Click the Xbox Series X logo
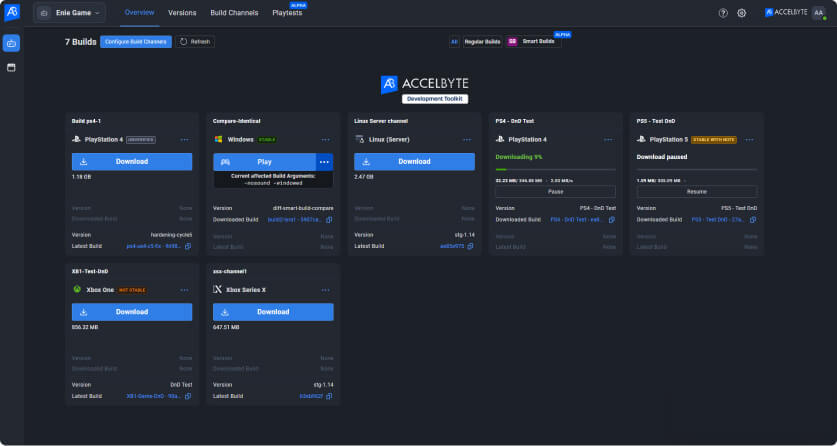The height and width of the screenshot is (446, 837). coord(218,290)
